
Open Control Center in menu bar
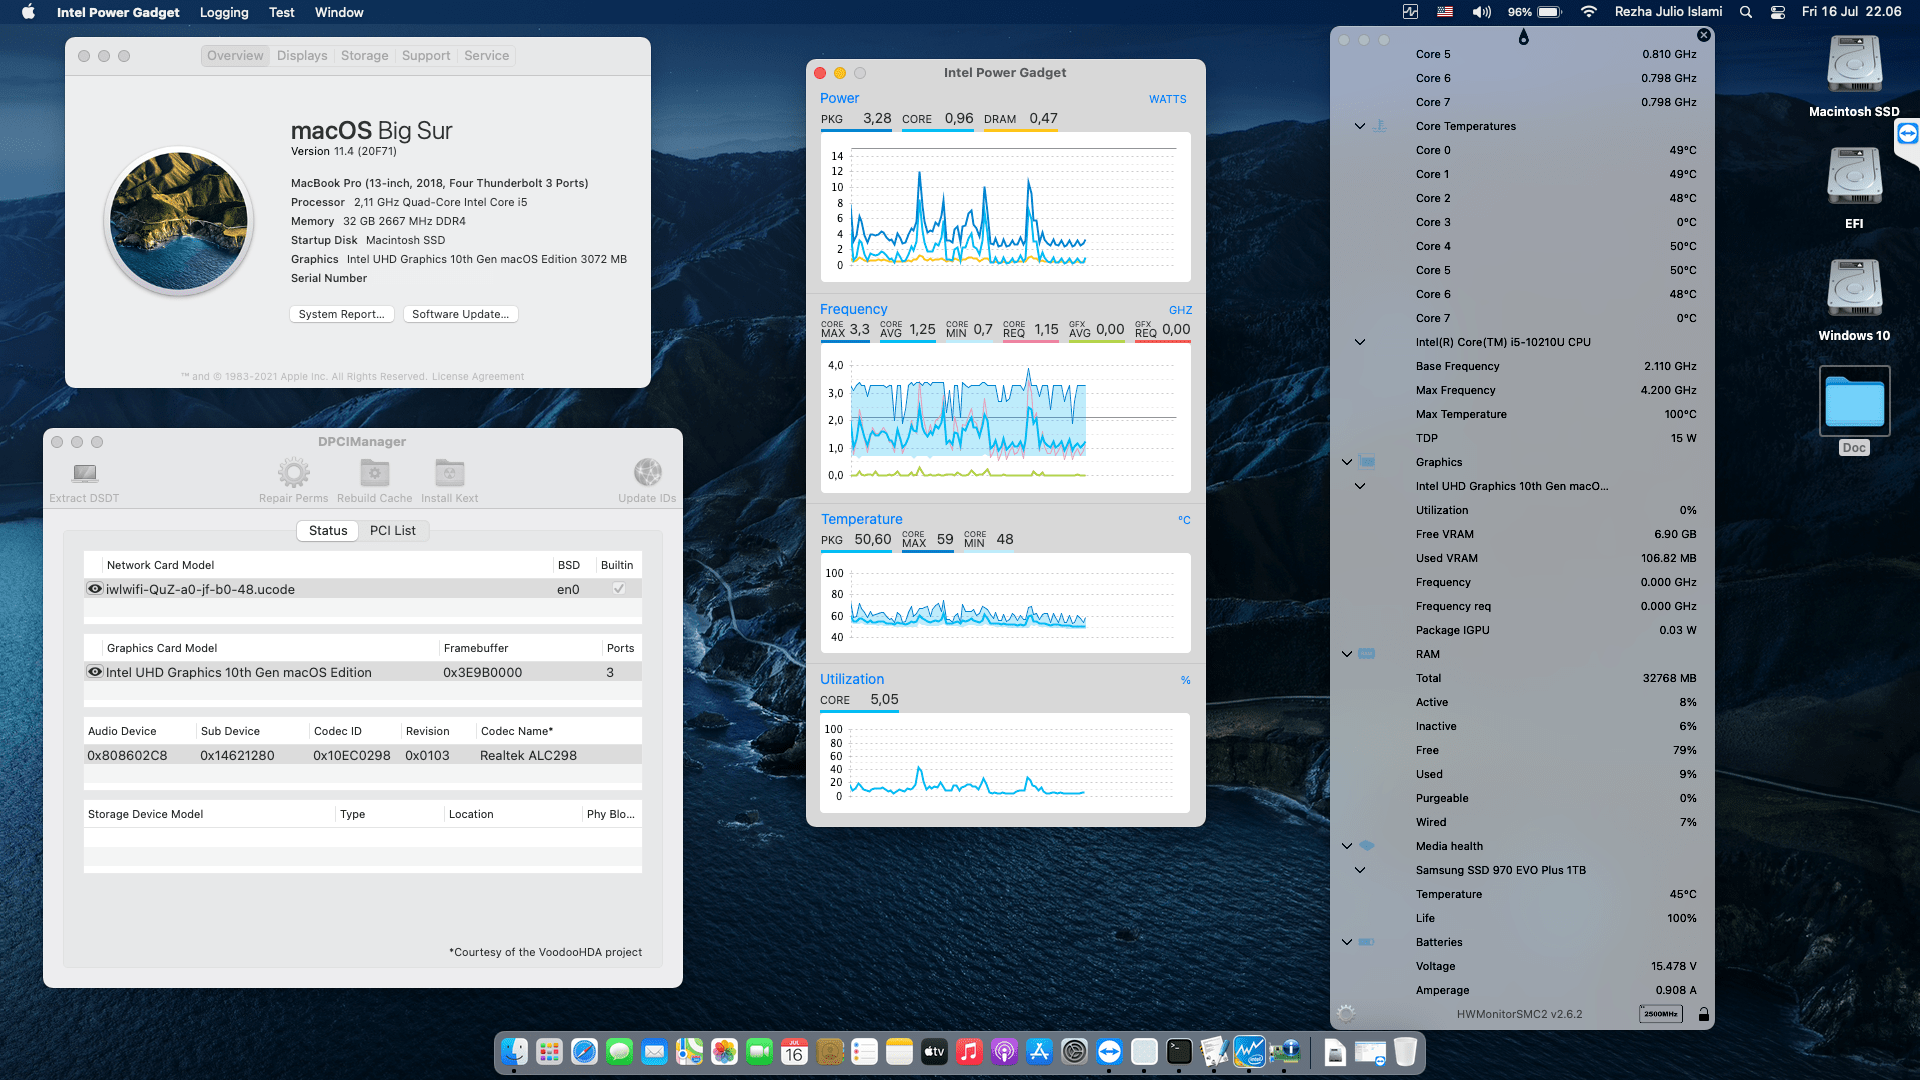point(1777,12)
